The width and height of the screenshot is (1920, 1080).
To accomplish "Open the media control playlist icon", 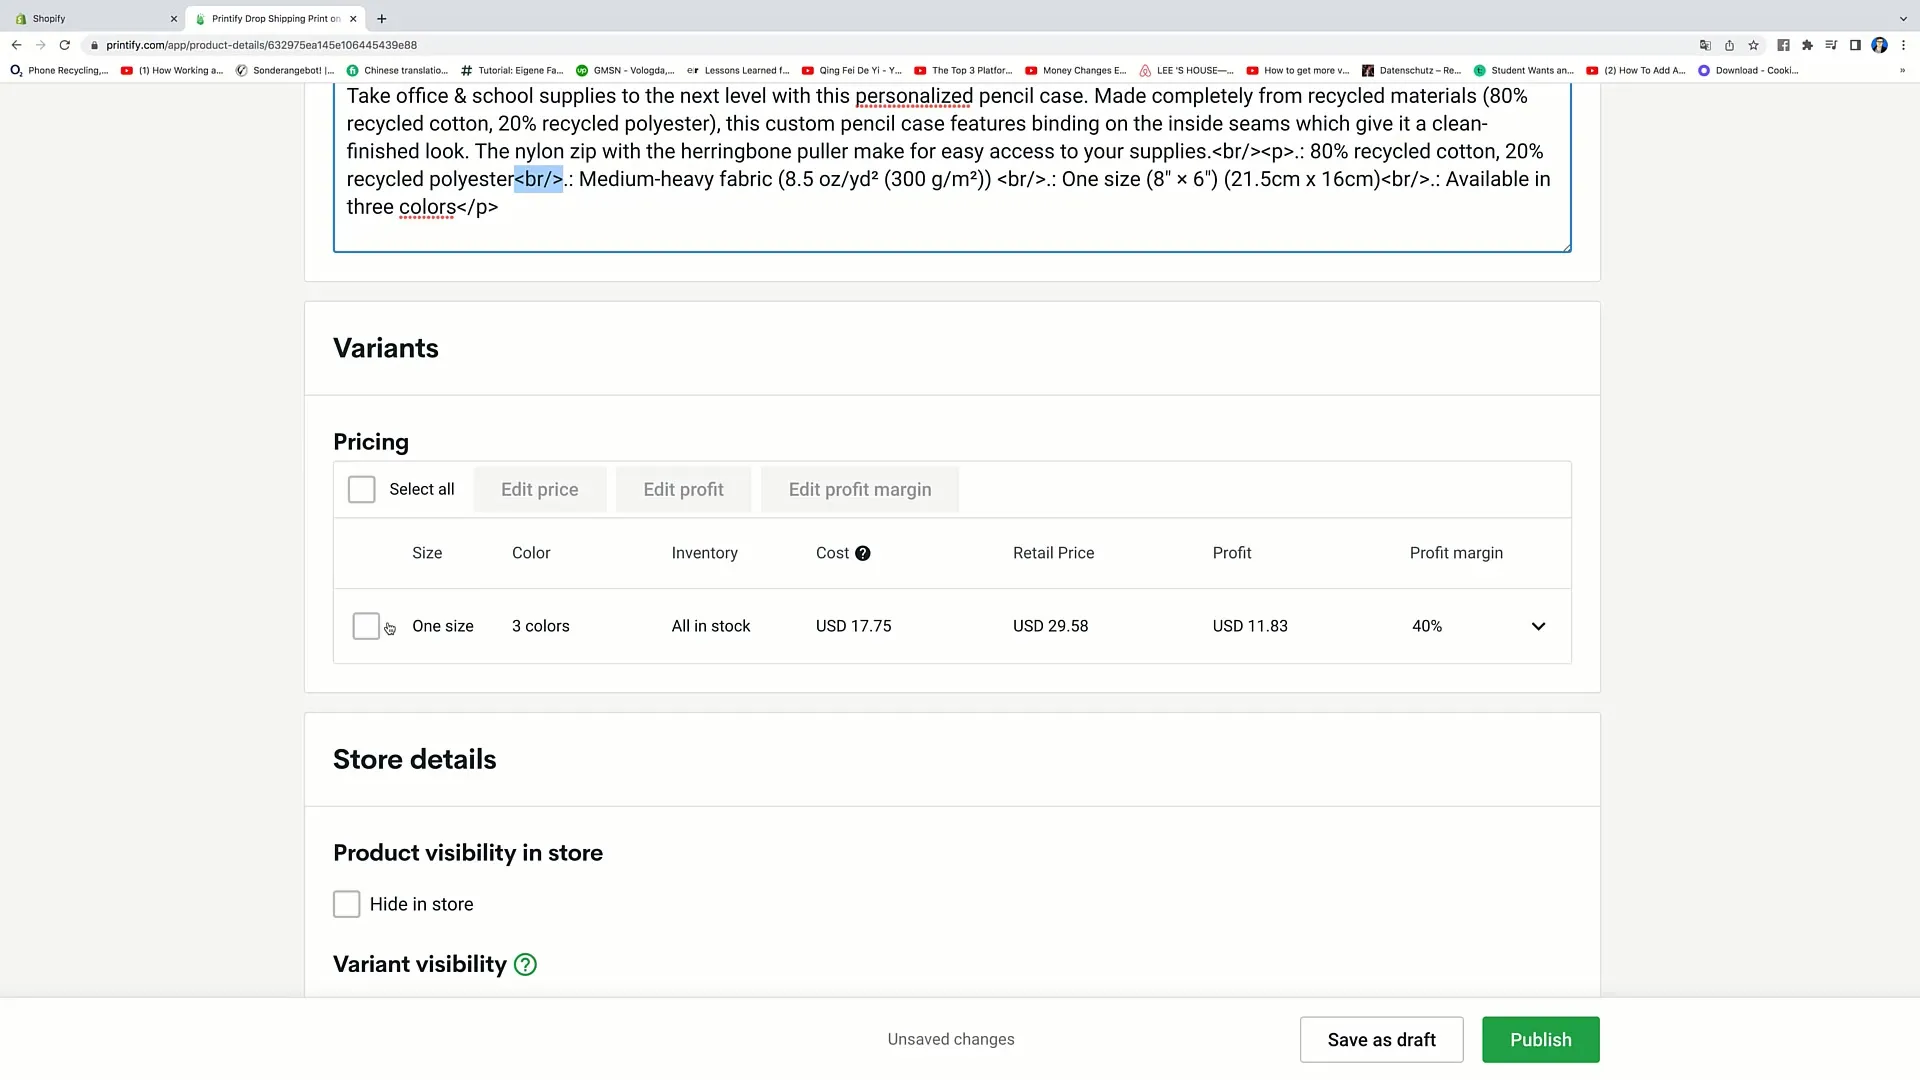I will point(1831,45).
